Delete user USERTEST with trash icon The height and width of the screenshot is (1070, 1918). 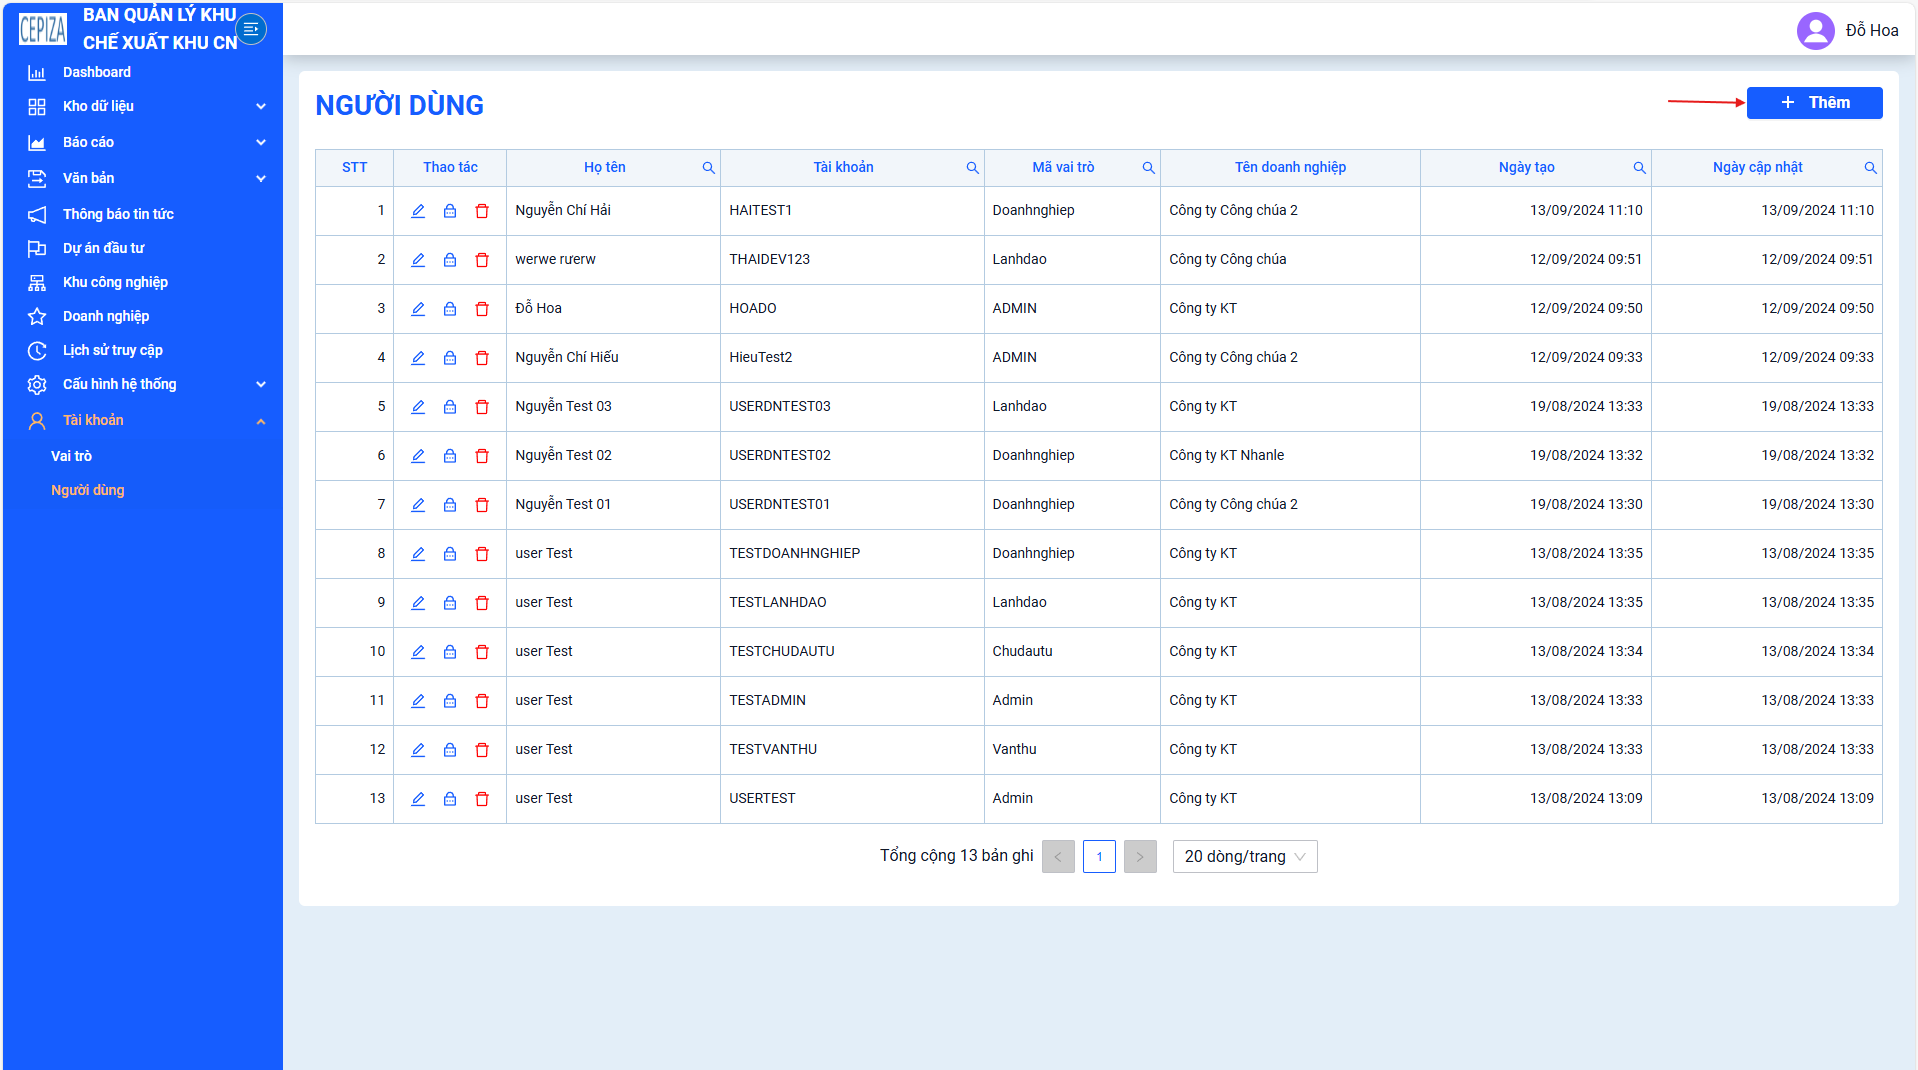[482, 799]
